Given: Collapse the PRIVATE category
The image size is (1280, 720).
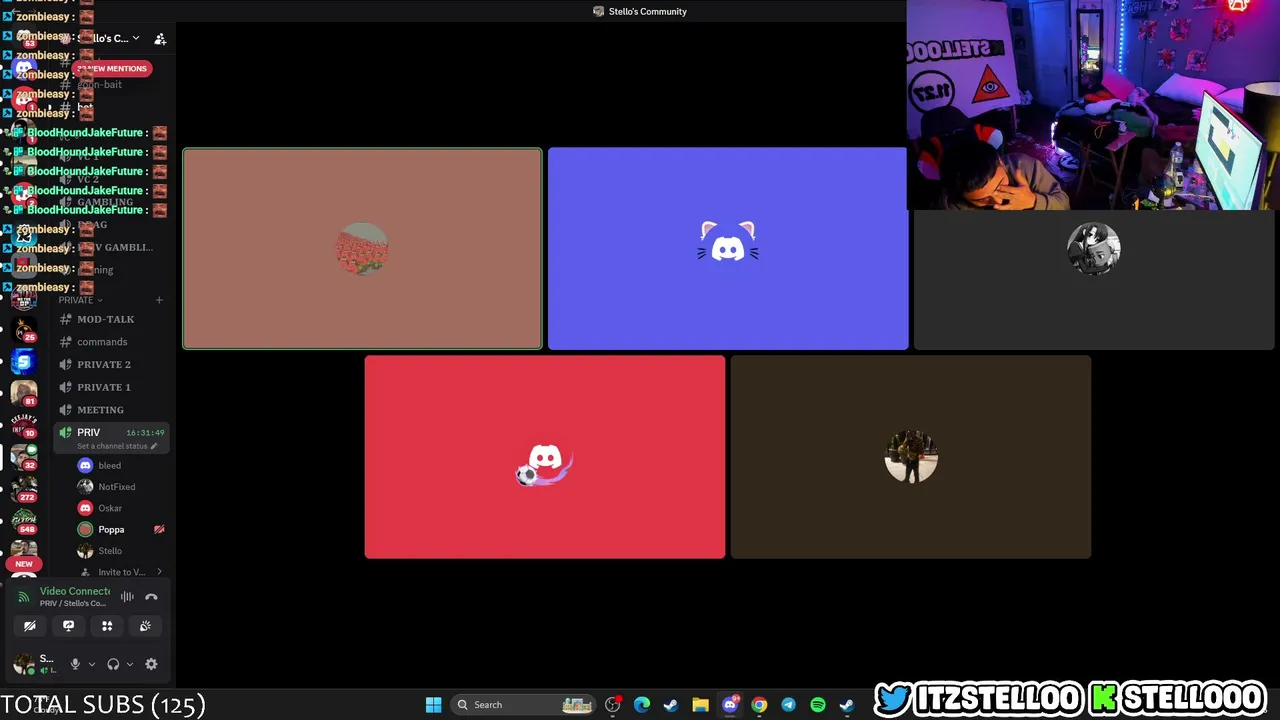Looking at the screenshot, I should (80, 300).
